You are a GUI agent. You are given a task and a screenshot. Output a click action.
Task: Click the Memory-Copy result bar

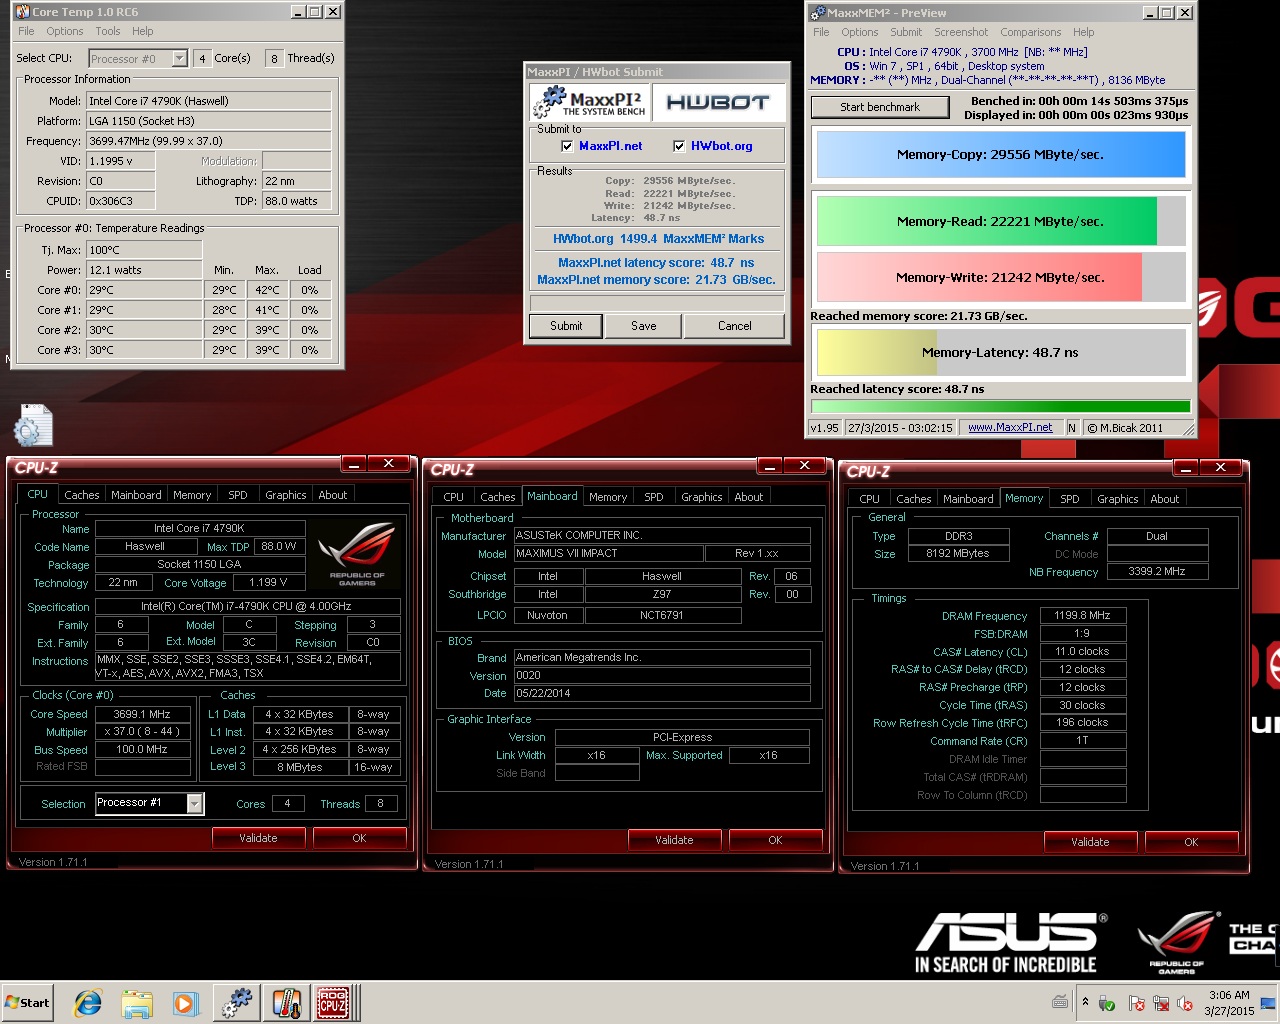point(1001,155)
